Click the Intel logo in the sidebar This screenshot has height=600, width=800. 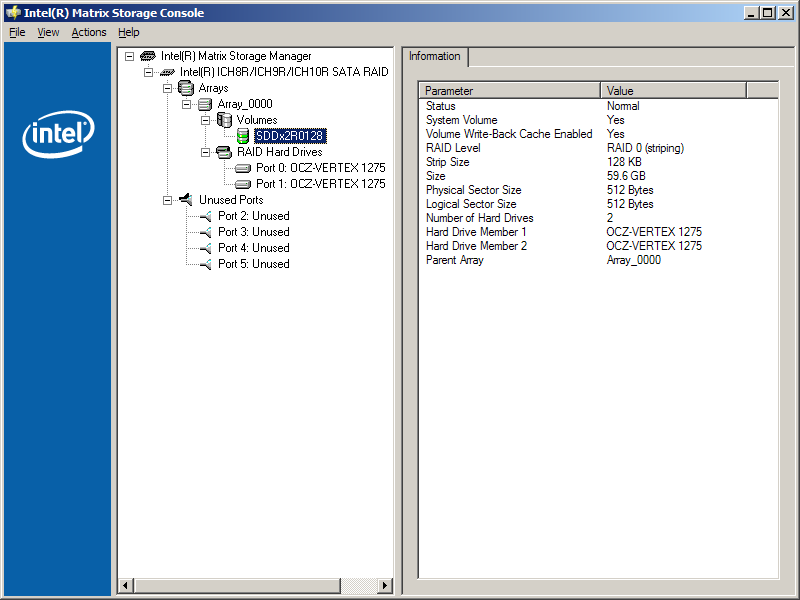click(58, 134)
